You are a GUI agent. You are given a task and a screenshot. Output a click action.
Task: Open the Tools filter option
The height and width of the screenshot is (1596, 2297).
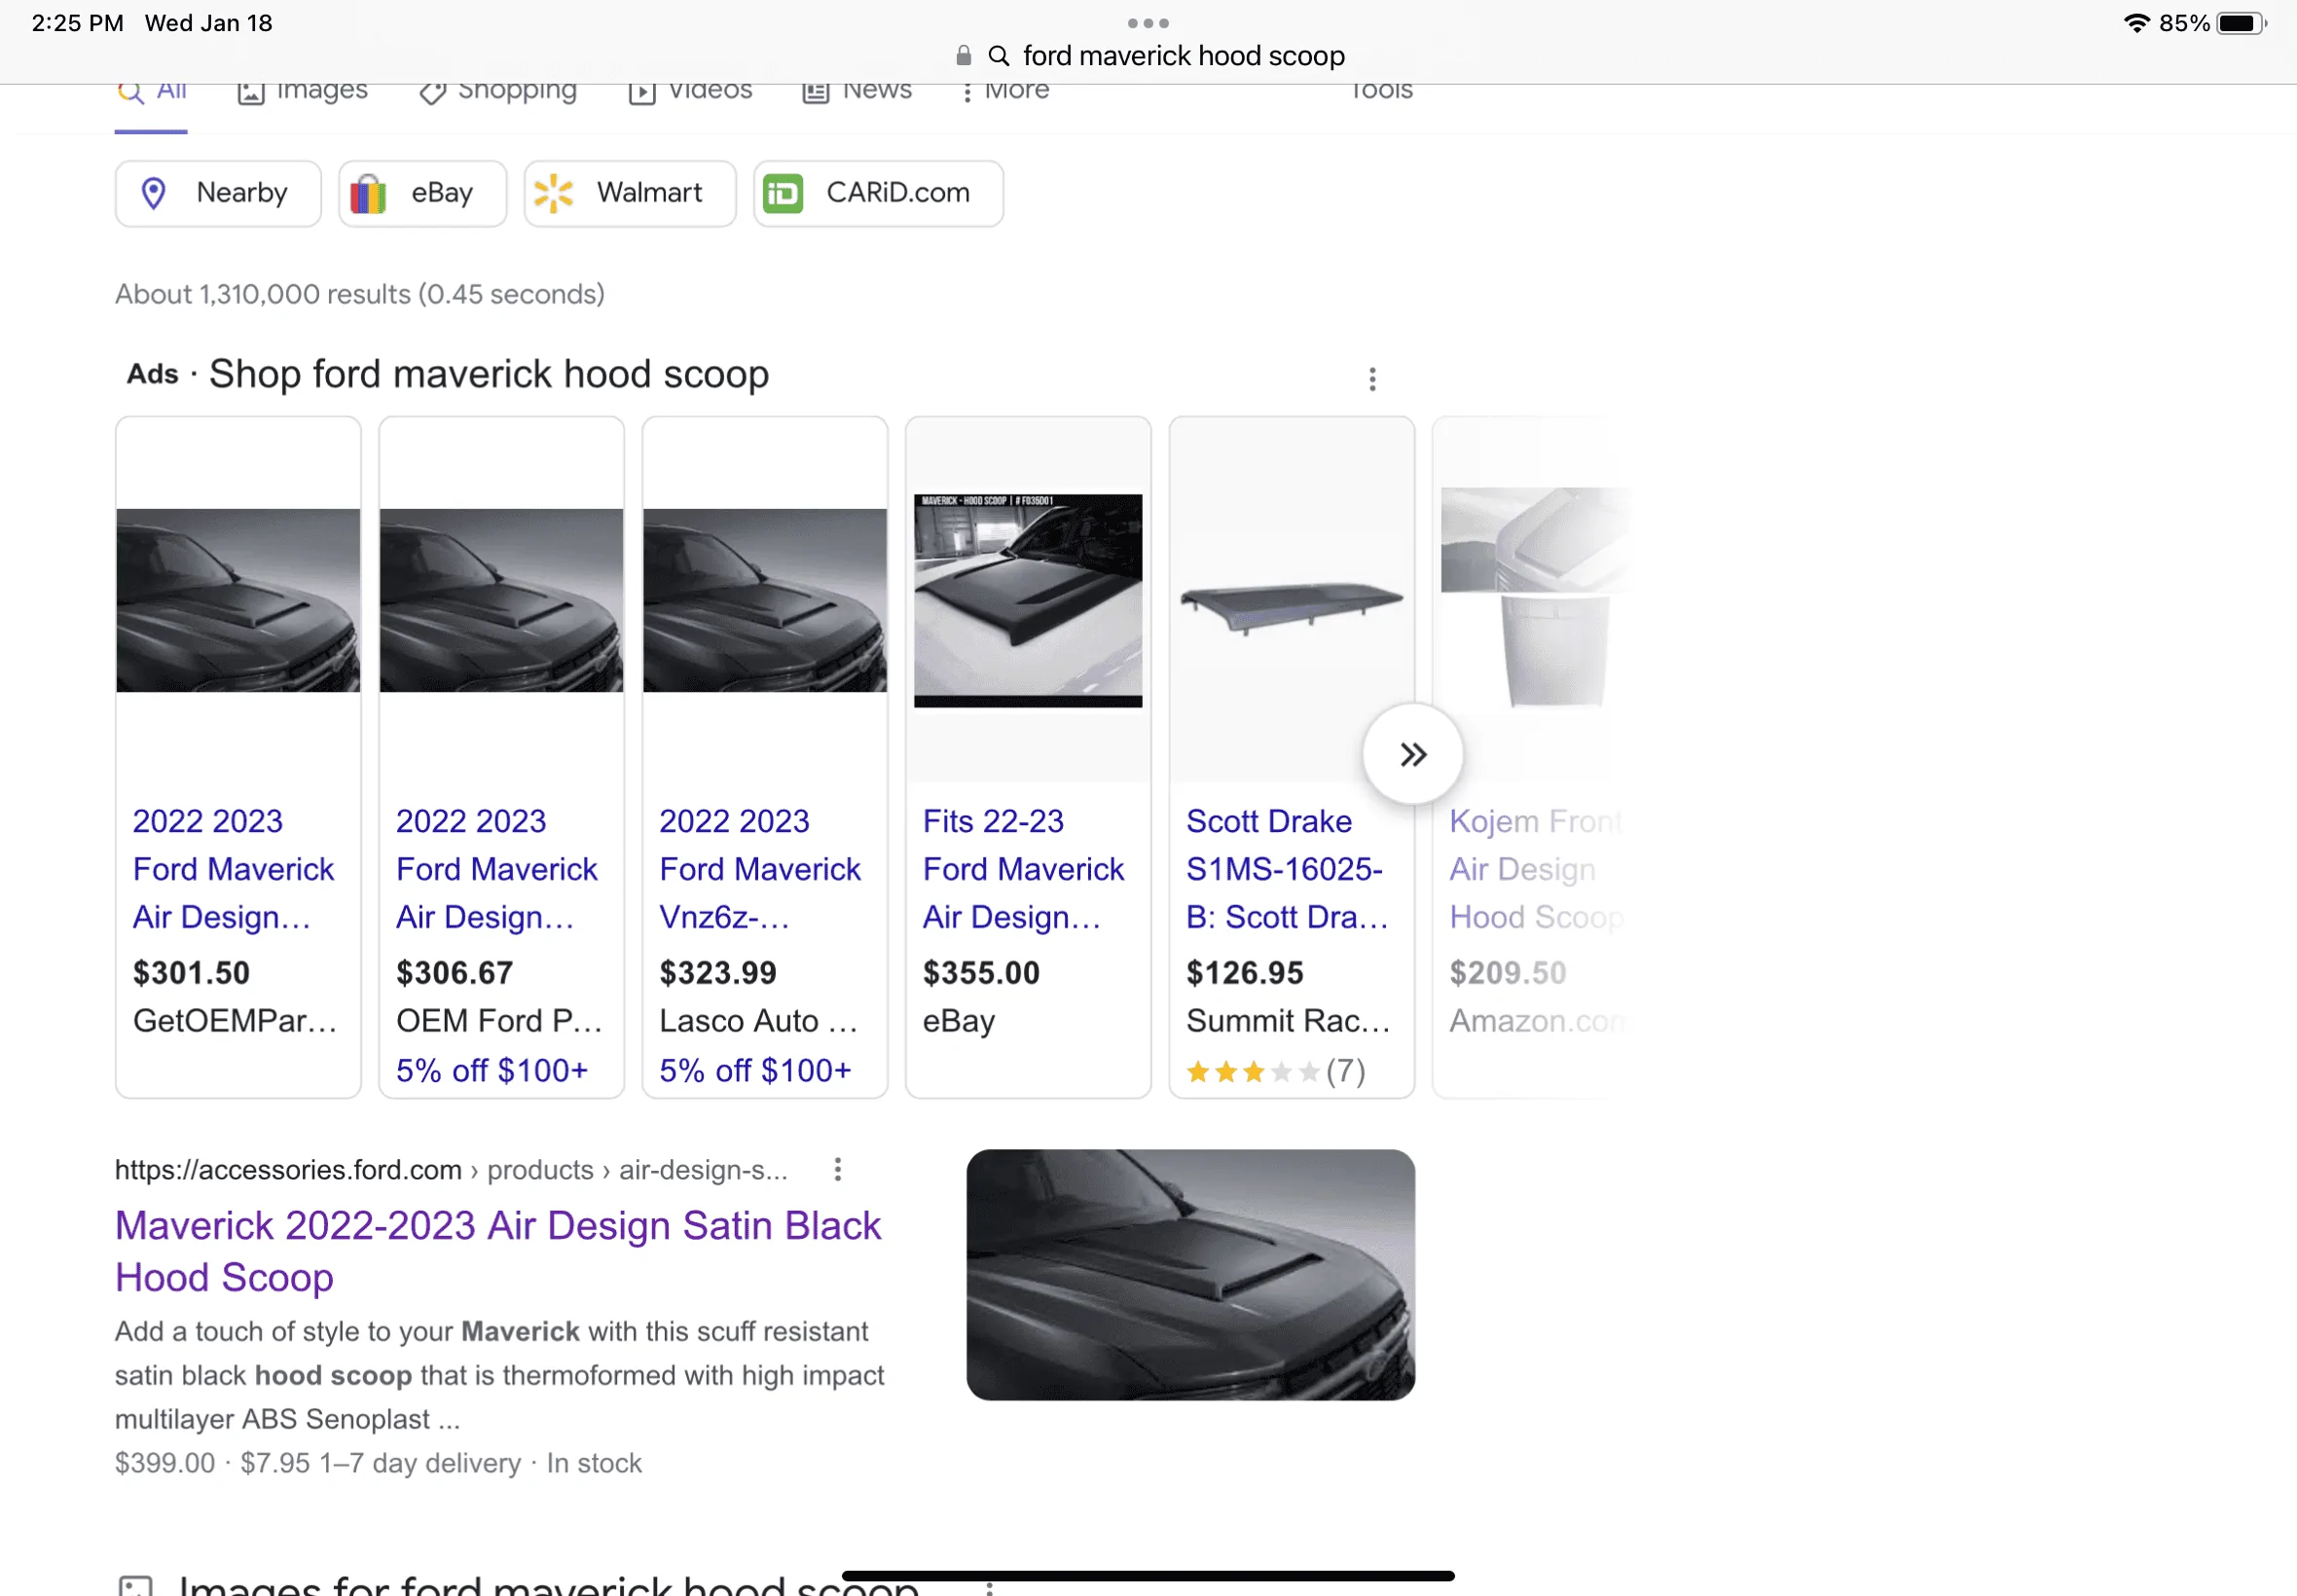[1381, 91]
